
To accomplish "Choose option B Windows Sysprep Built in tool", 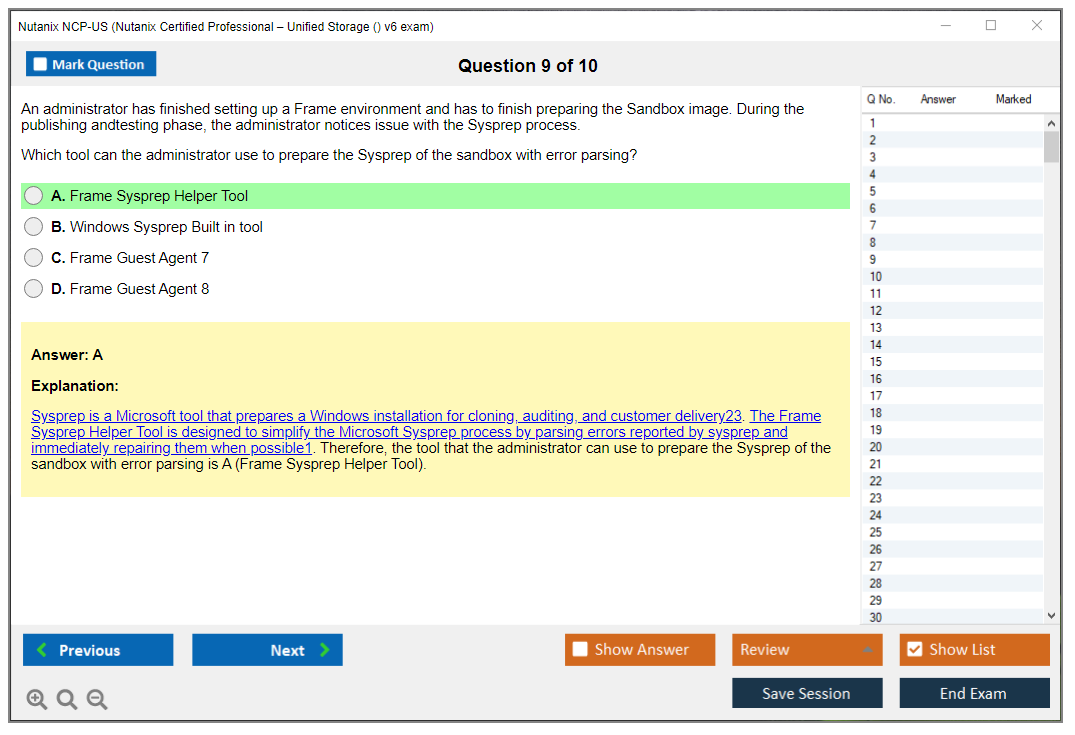I will tap(34, 227).
